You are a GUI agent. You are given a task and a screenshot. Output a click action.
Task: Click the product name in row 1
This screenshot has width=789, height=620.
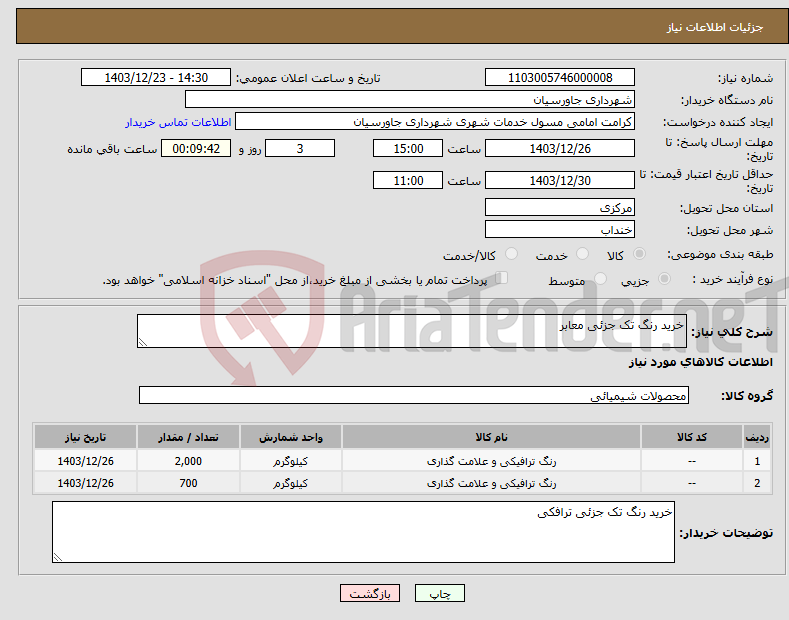point(491,461)
